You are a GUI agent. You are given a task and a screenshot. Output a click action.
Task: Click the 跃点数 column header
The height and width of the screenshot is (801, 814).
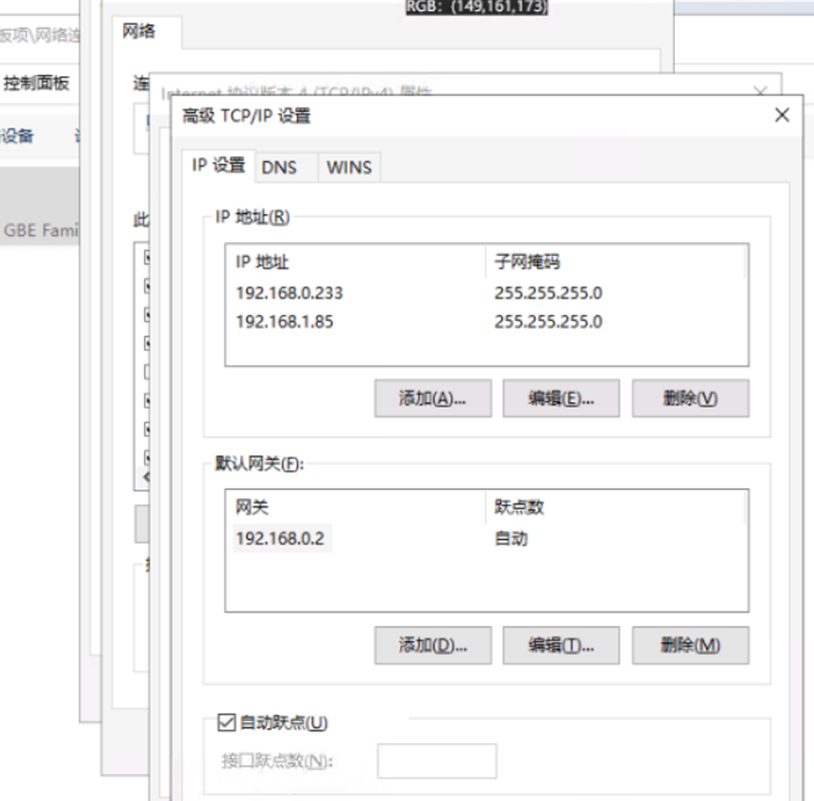pyautogui.click(x=616, y=507)
